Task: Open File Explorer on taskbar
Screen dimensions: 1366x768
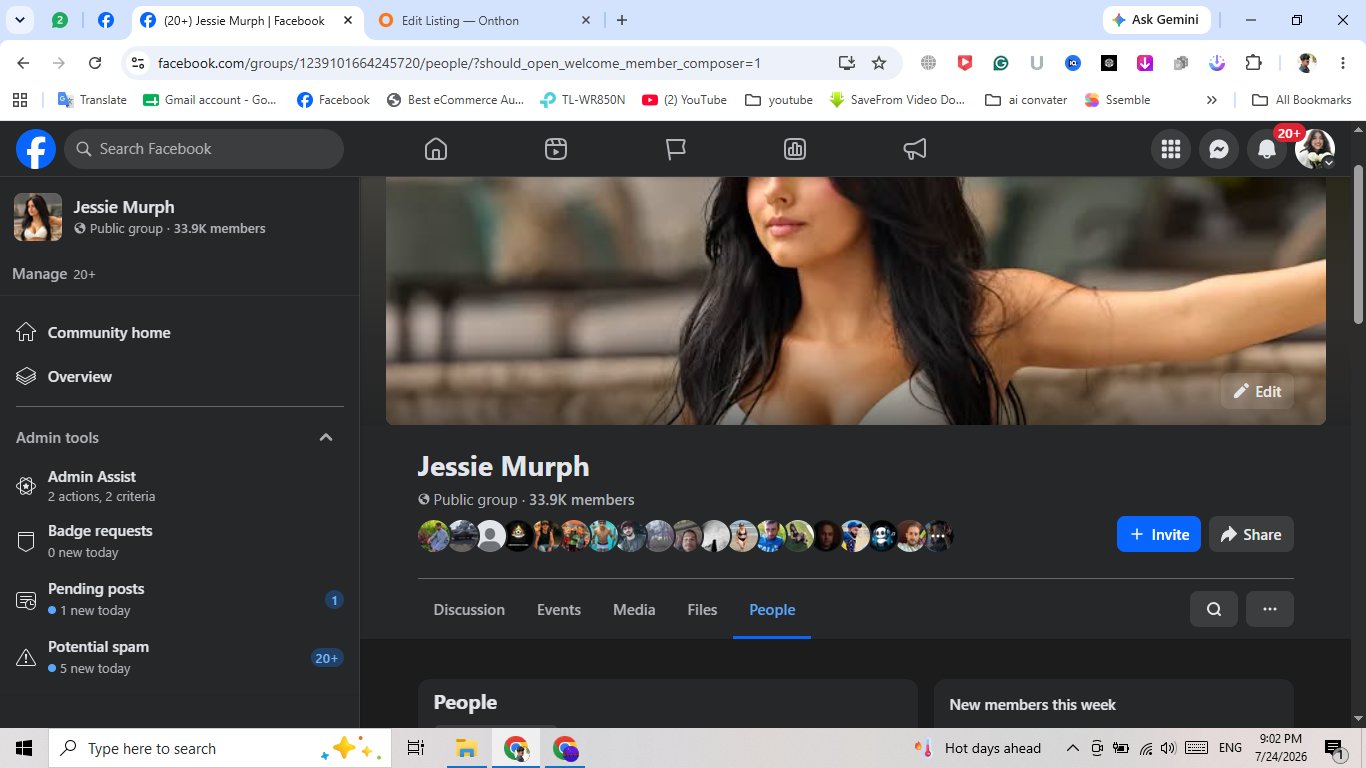Action: click(x=466, y=748)
